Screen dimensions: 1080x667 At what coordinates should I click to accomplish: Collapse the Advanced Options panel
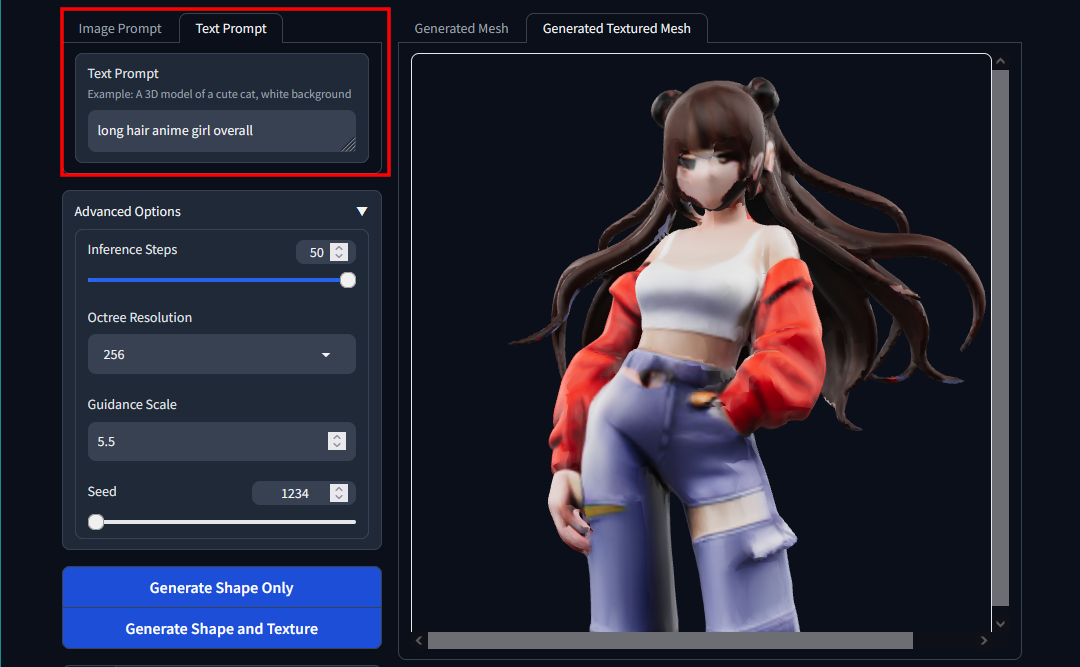pyautogui.click(x=362, y=211)
